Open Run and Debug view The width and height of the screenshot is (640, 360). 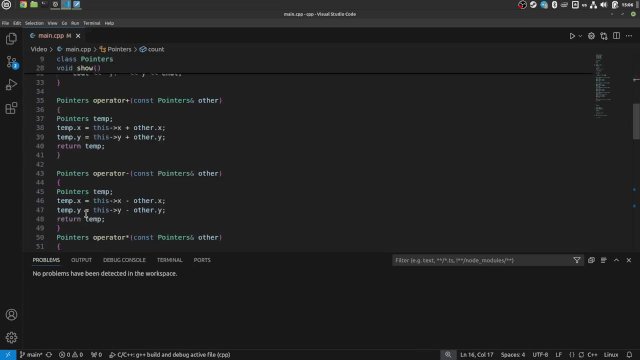coord(11,85)
